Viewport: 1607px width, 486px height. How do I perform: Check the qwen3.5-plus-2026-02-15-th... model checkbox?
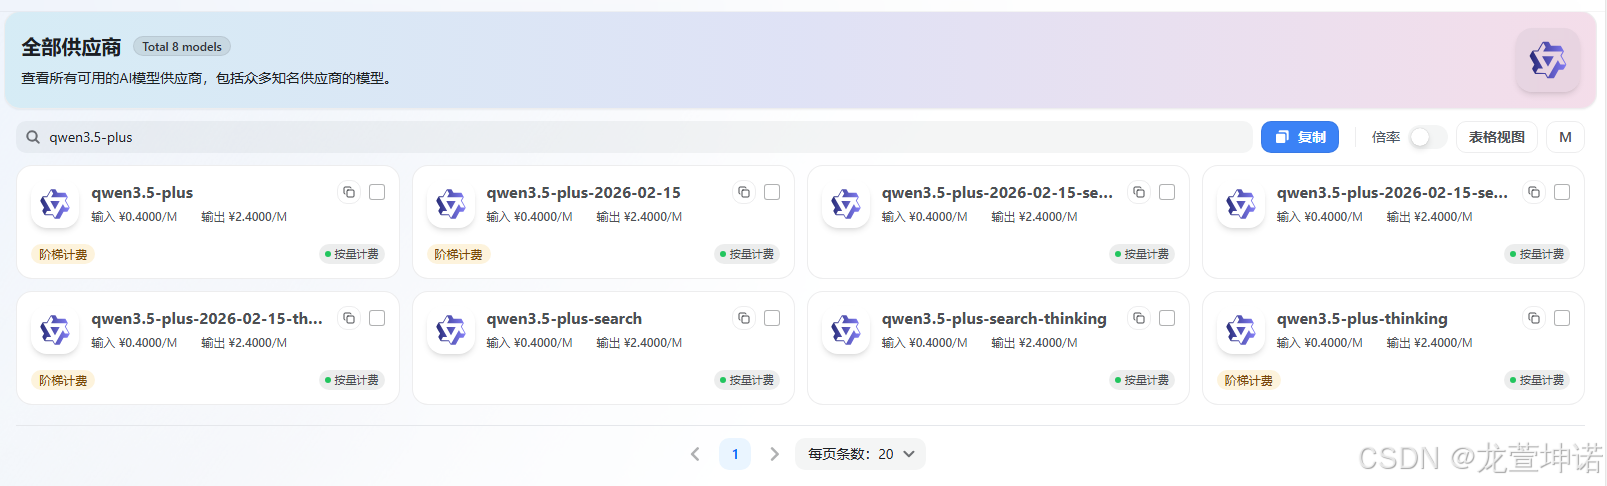377,318
